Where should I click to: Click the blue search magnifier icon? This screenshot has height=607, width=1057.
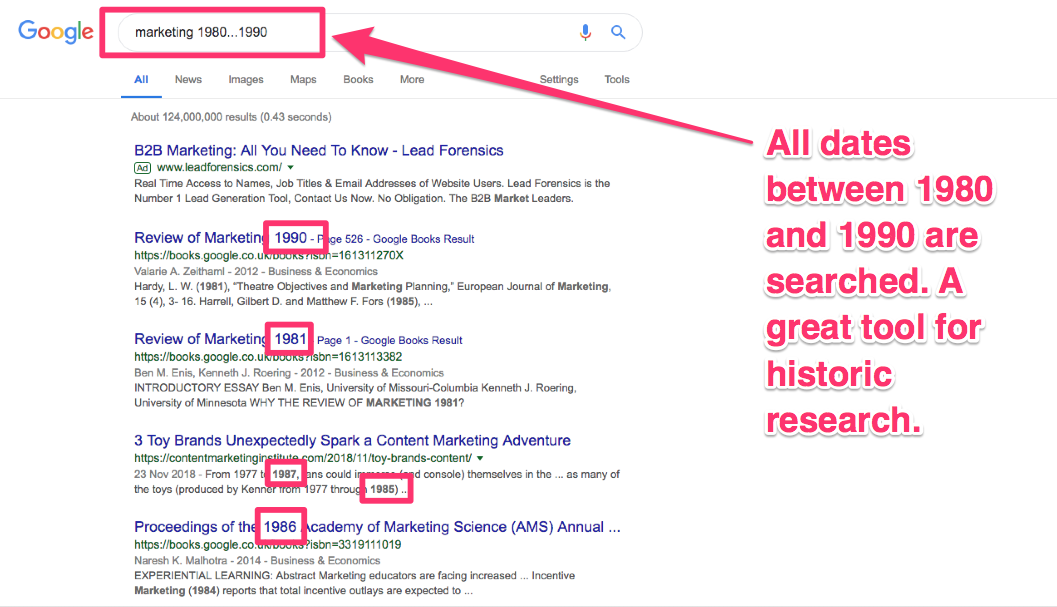[617, 32]
